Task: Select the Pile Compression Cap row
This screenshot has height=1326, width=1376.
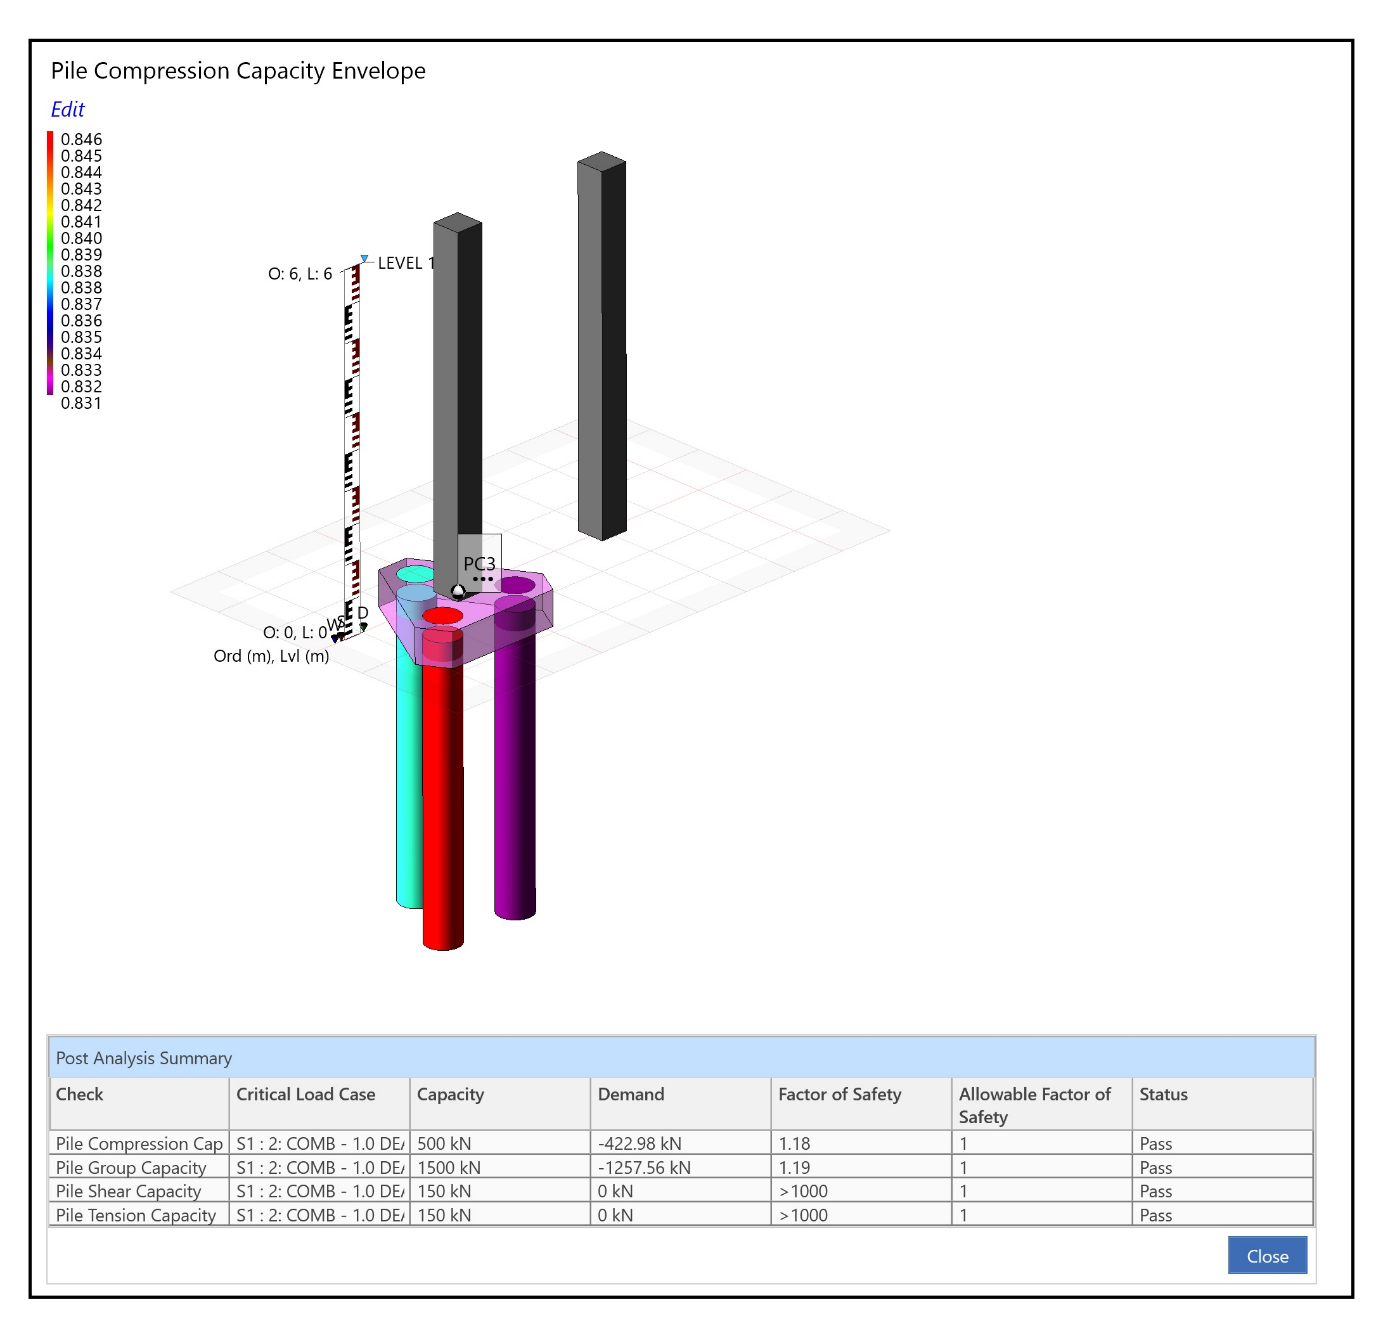Action: [681, 1143]
